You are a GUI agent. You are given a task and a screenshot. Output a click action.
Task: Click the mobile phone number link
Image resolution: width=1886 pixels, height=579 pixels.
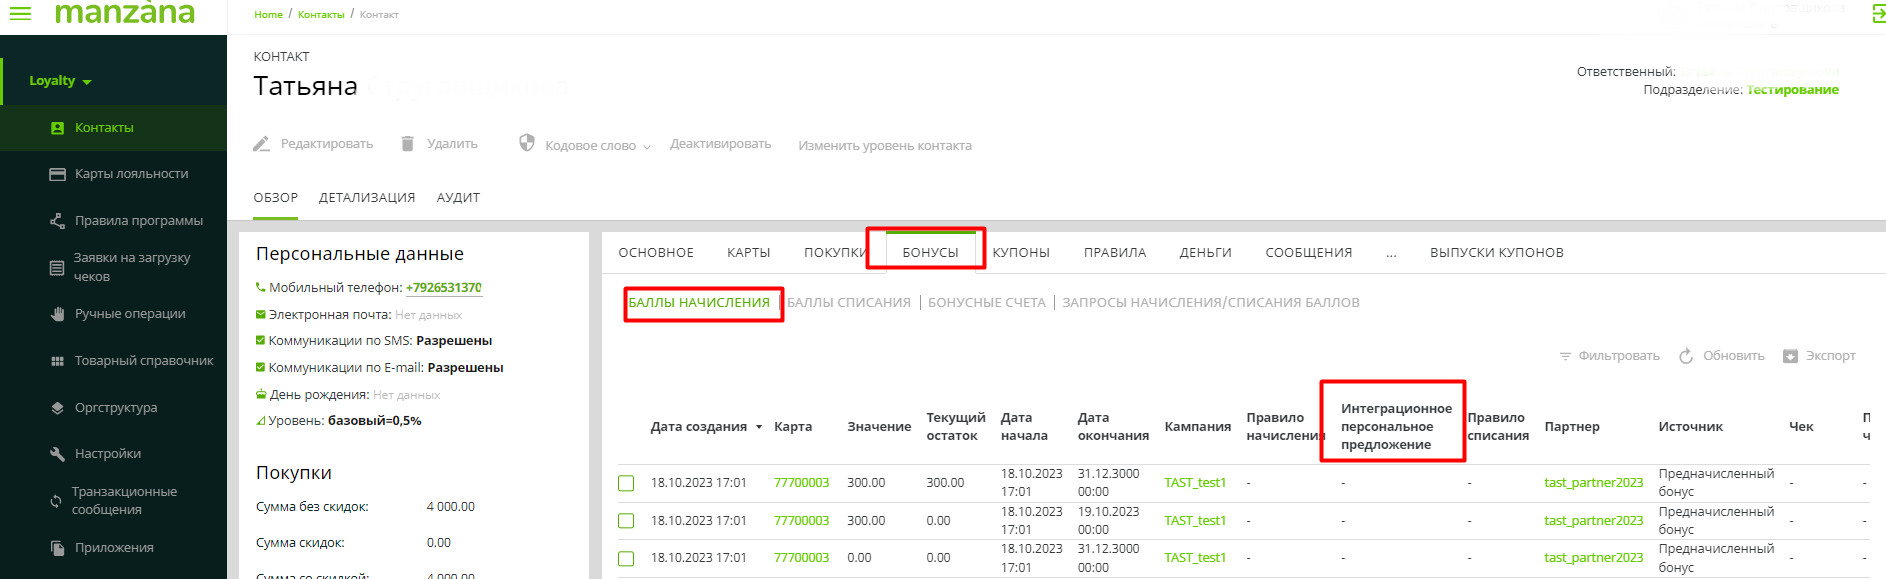coord(443,288)
